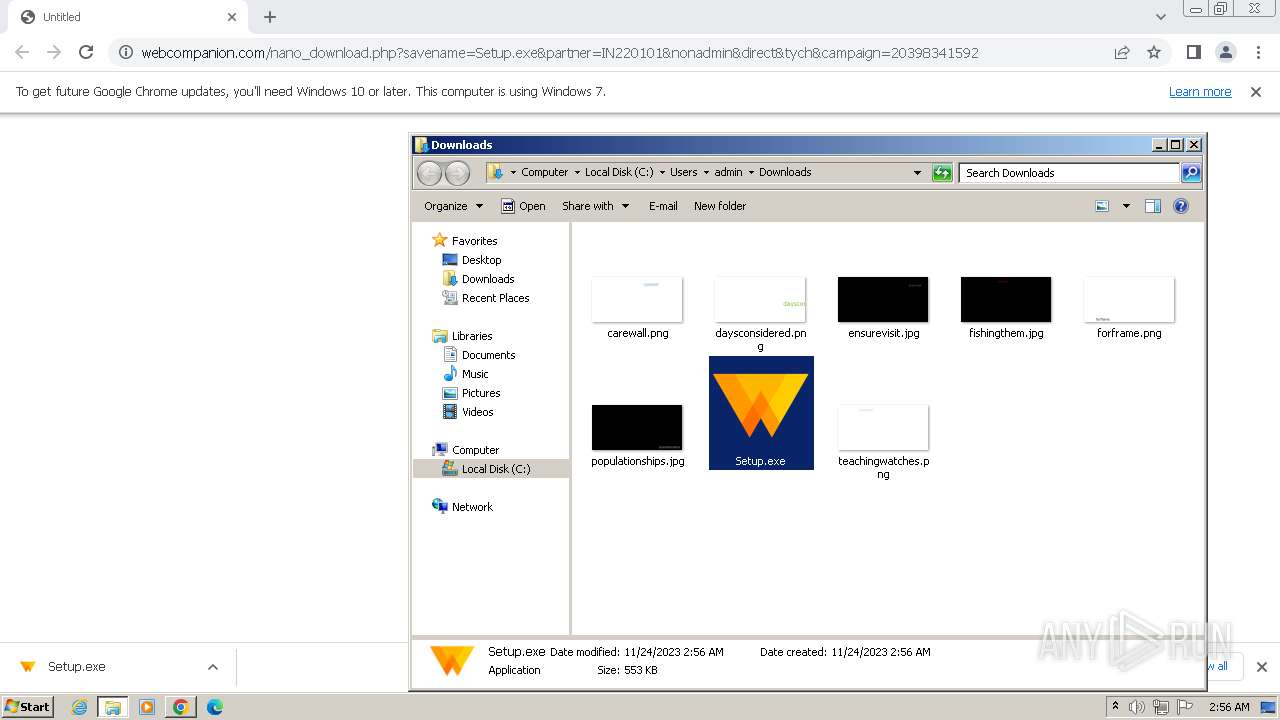Expand the Computer breadcrumb arrow
The width and height of the screenshot is (1280, 720).
576,172
